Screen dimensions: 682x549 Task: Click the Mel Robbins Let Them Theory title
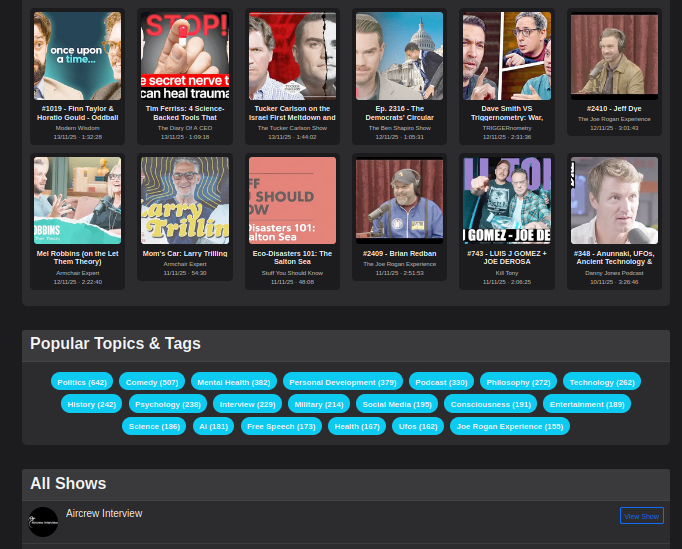[77, 258]
